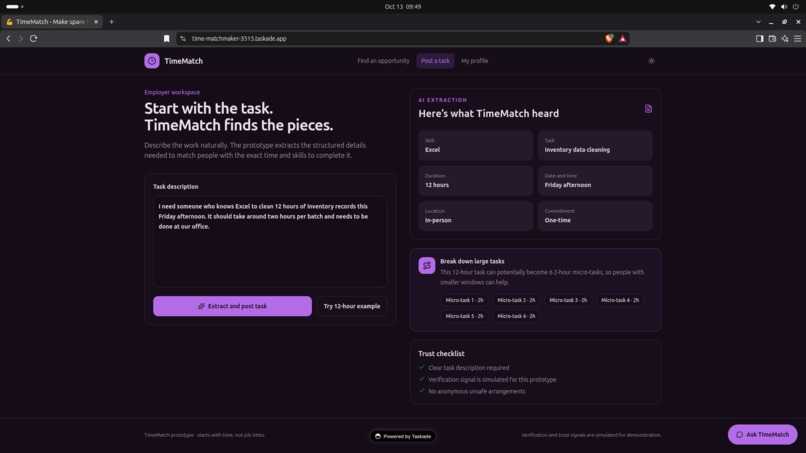Open the browser wallet icon
Viewport: 806px width, 453px height.
tap(772, 39)
